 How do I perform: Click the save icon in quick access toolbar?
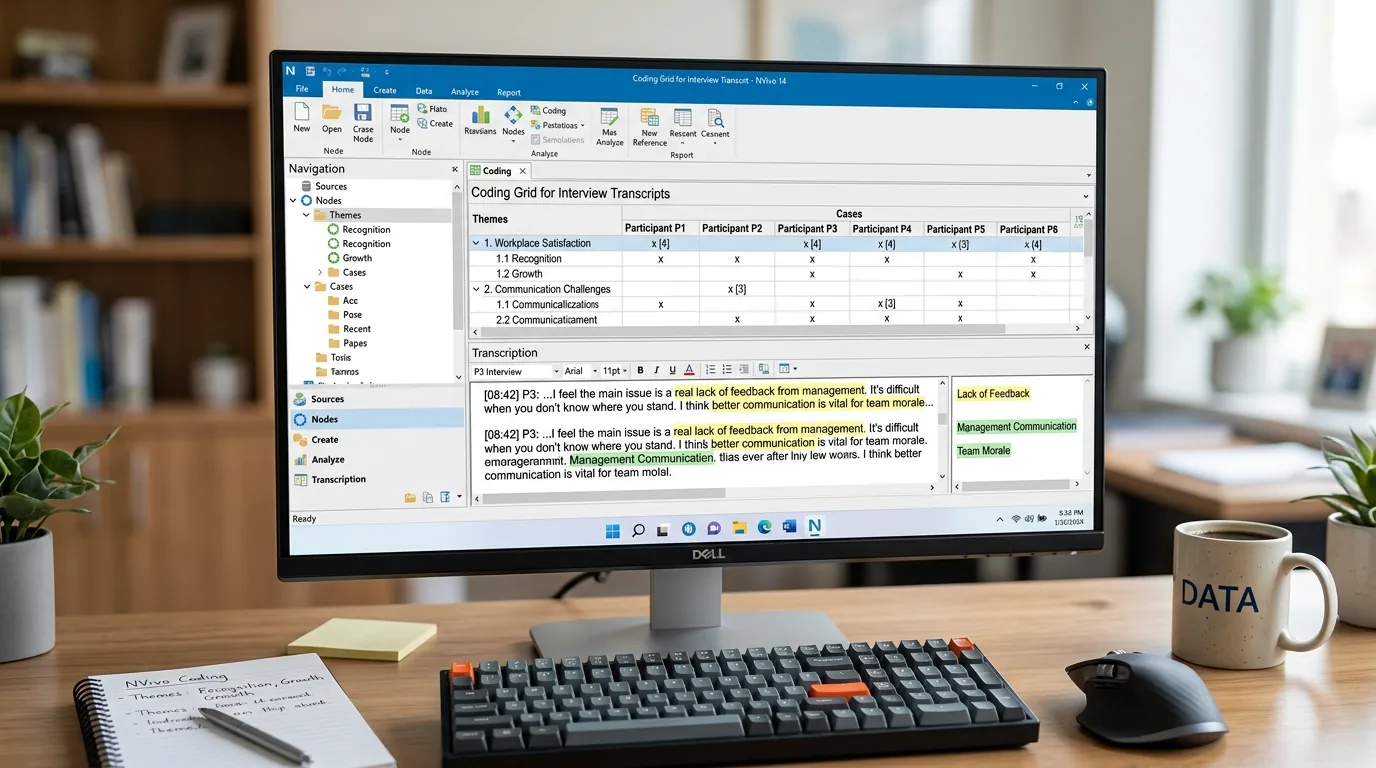tap(311, 71)
